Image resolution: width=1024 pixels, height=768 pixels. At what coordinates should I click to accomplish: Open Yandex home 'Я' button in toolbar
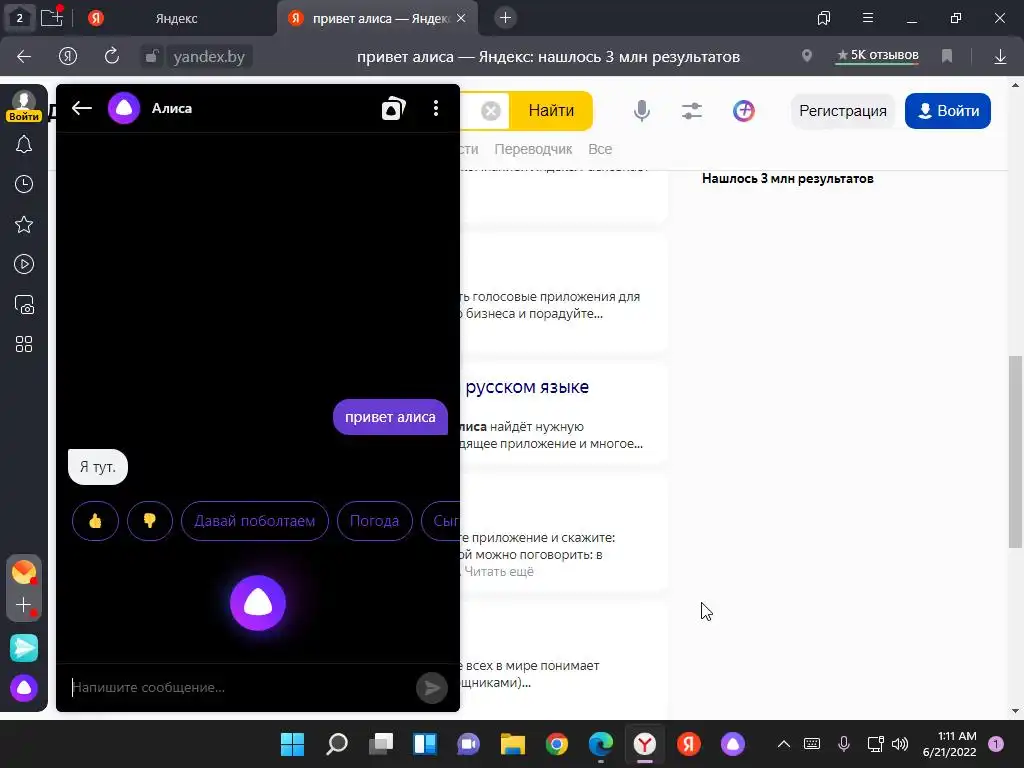[x=68, y=57]
